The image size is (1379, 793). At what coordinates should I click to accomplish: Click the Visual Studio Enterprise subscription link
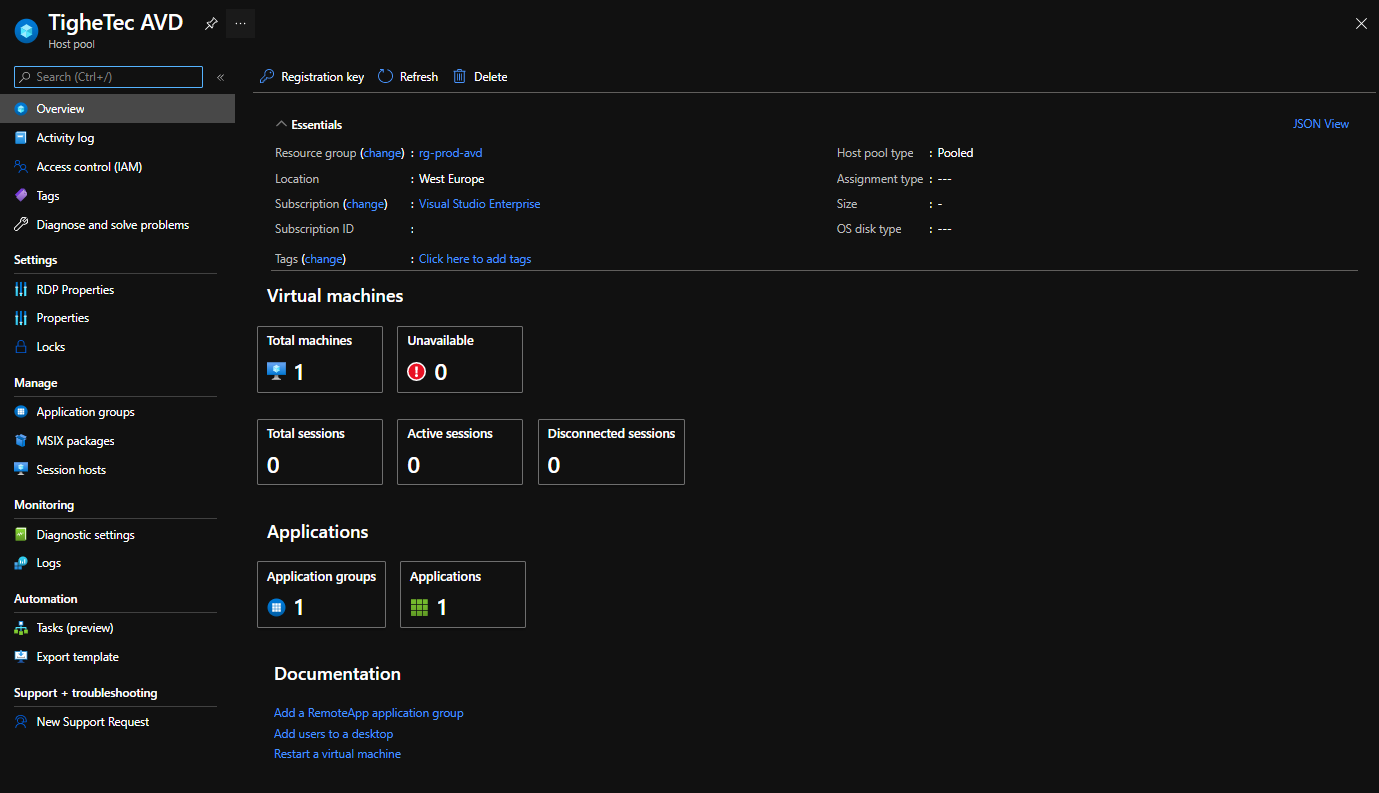pos(479,204)
